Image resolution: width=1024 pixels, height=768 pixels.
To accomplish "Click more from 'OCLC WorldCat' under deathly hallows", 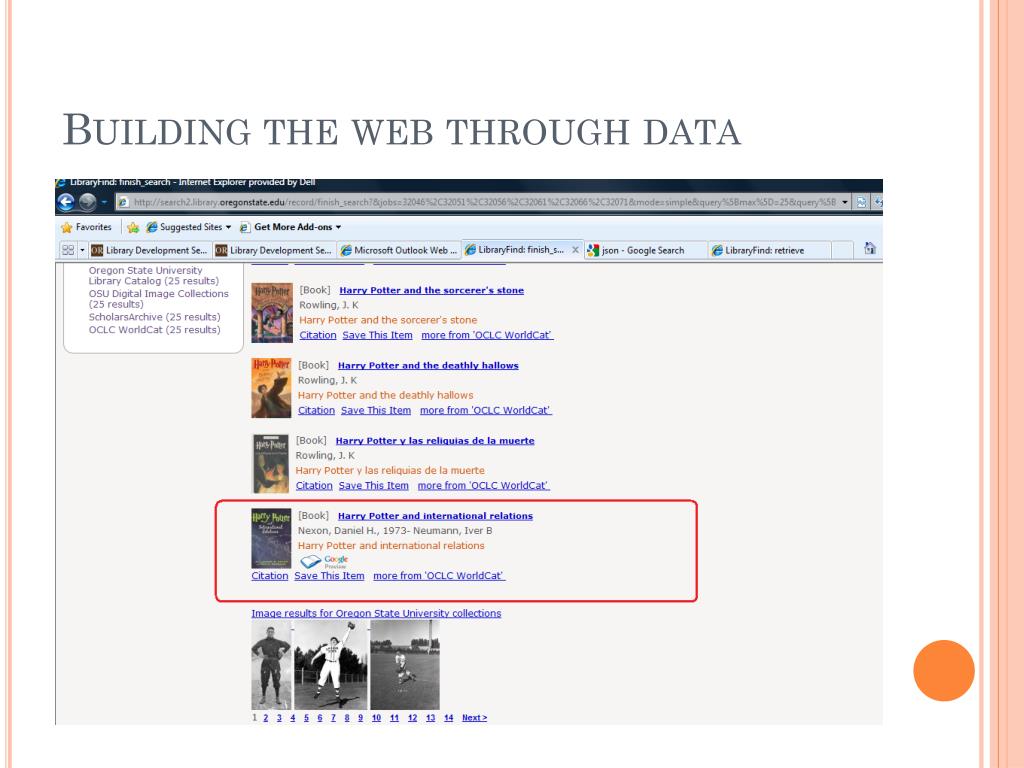I will 486,410.
